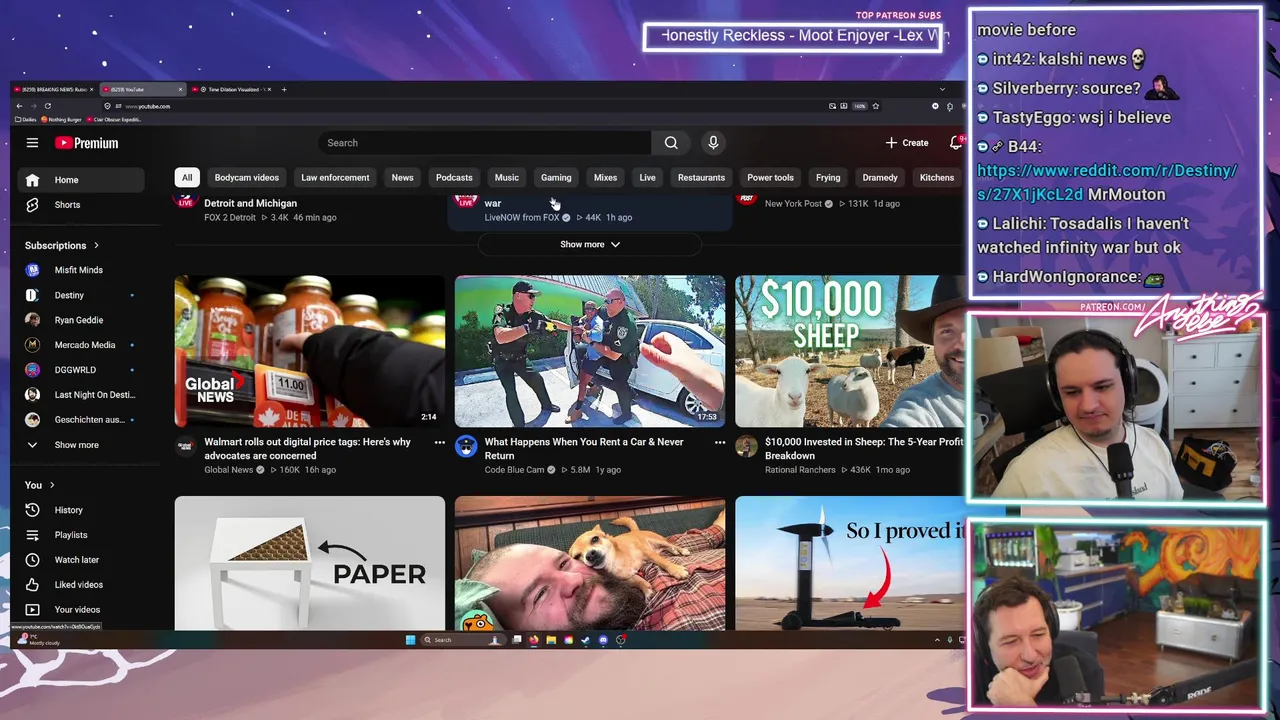Reload the page in browser

pos(48,106)
